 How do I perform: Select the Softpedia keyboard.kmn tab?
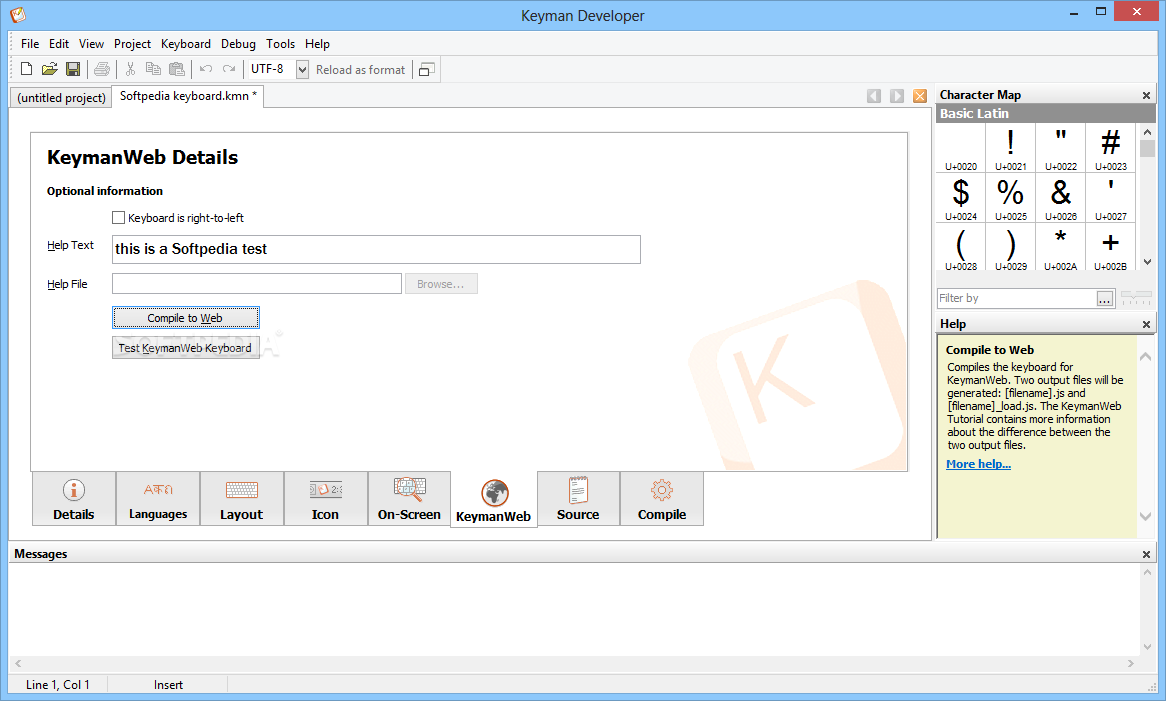click(187, 96)
